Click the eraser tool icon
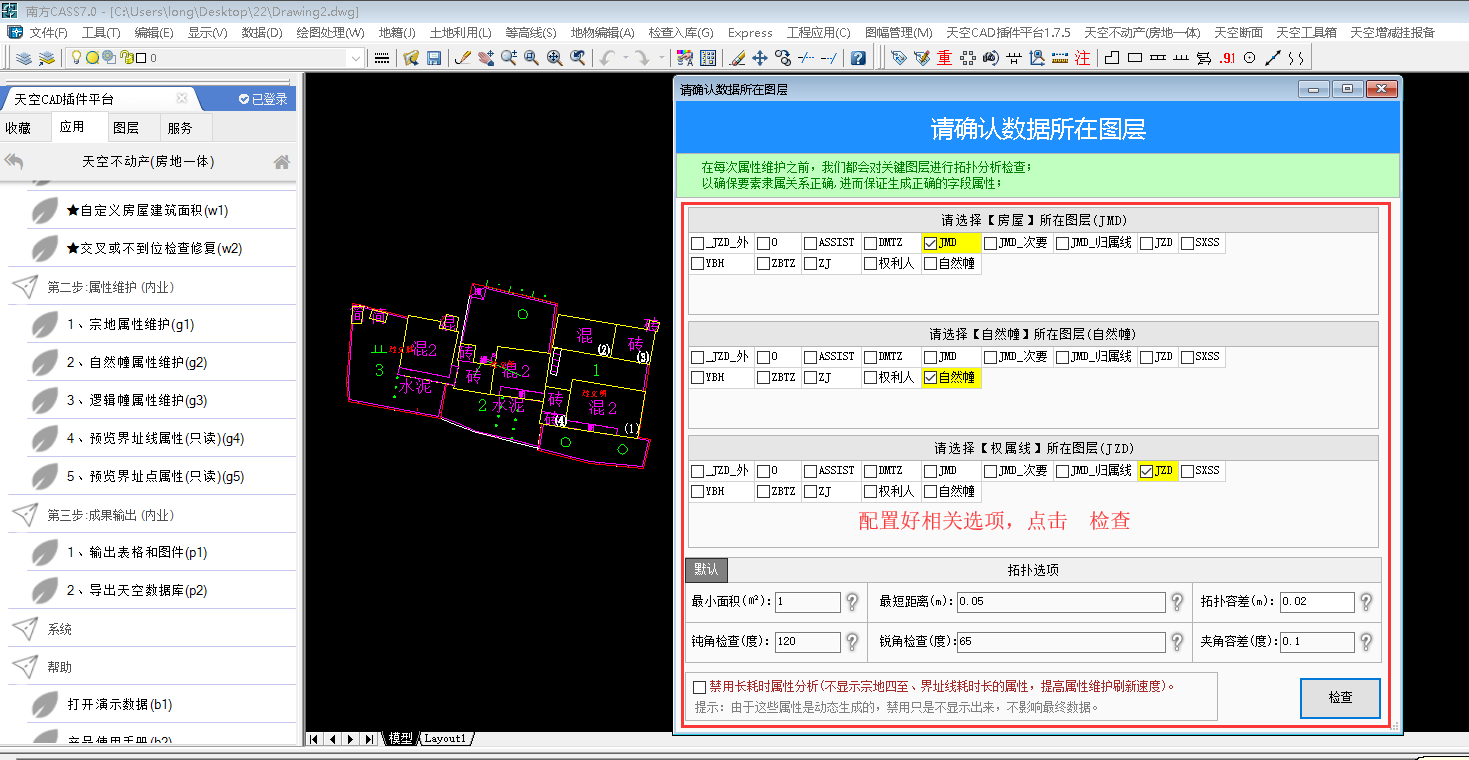The height and width of the screenshot is (760, 1469). pyautogui.click(x=738, y=58)
